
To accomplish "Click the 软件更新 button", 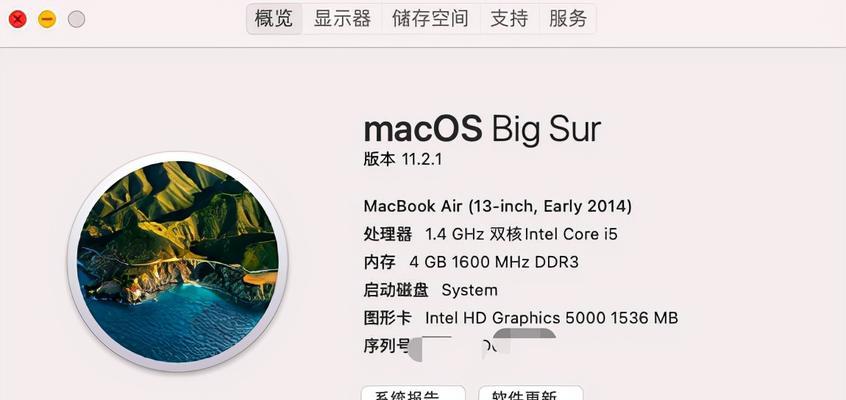I will (531, 393).
